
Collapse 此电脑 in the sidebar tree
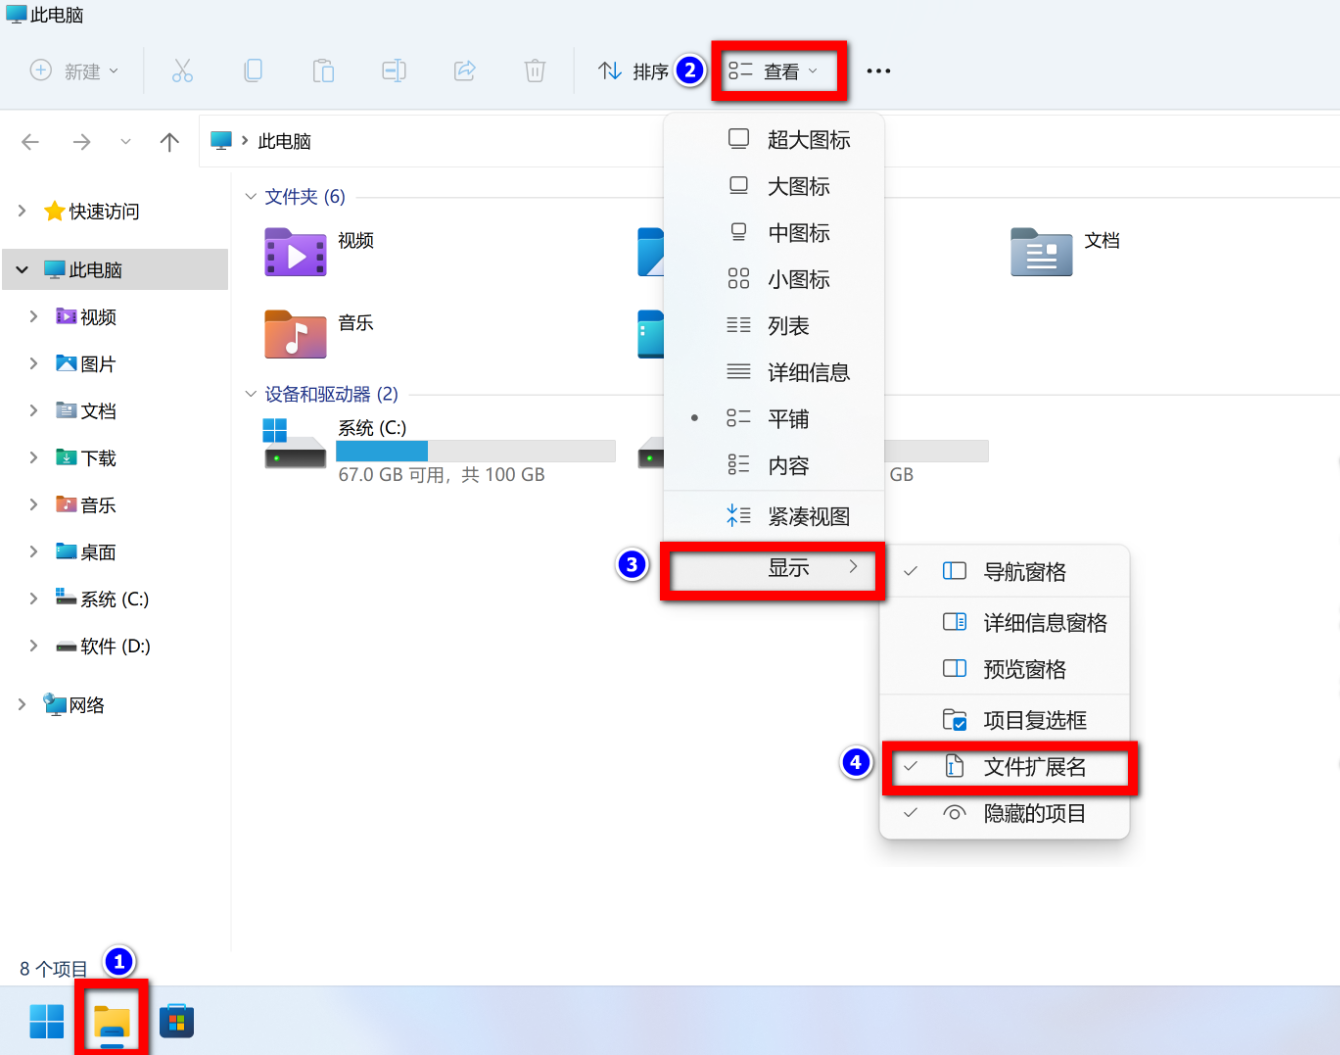(22, 269)
